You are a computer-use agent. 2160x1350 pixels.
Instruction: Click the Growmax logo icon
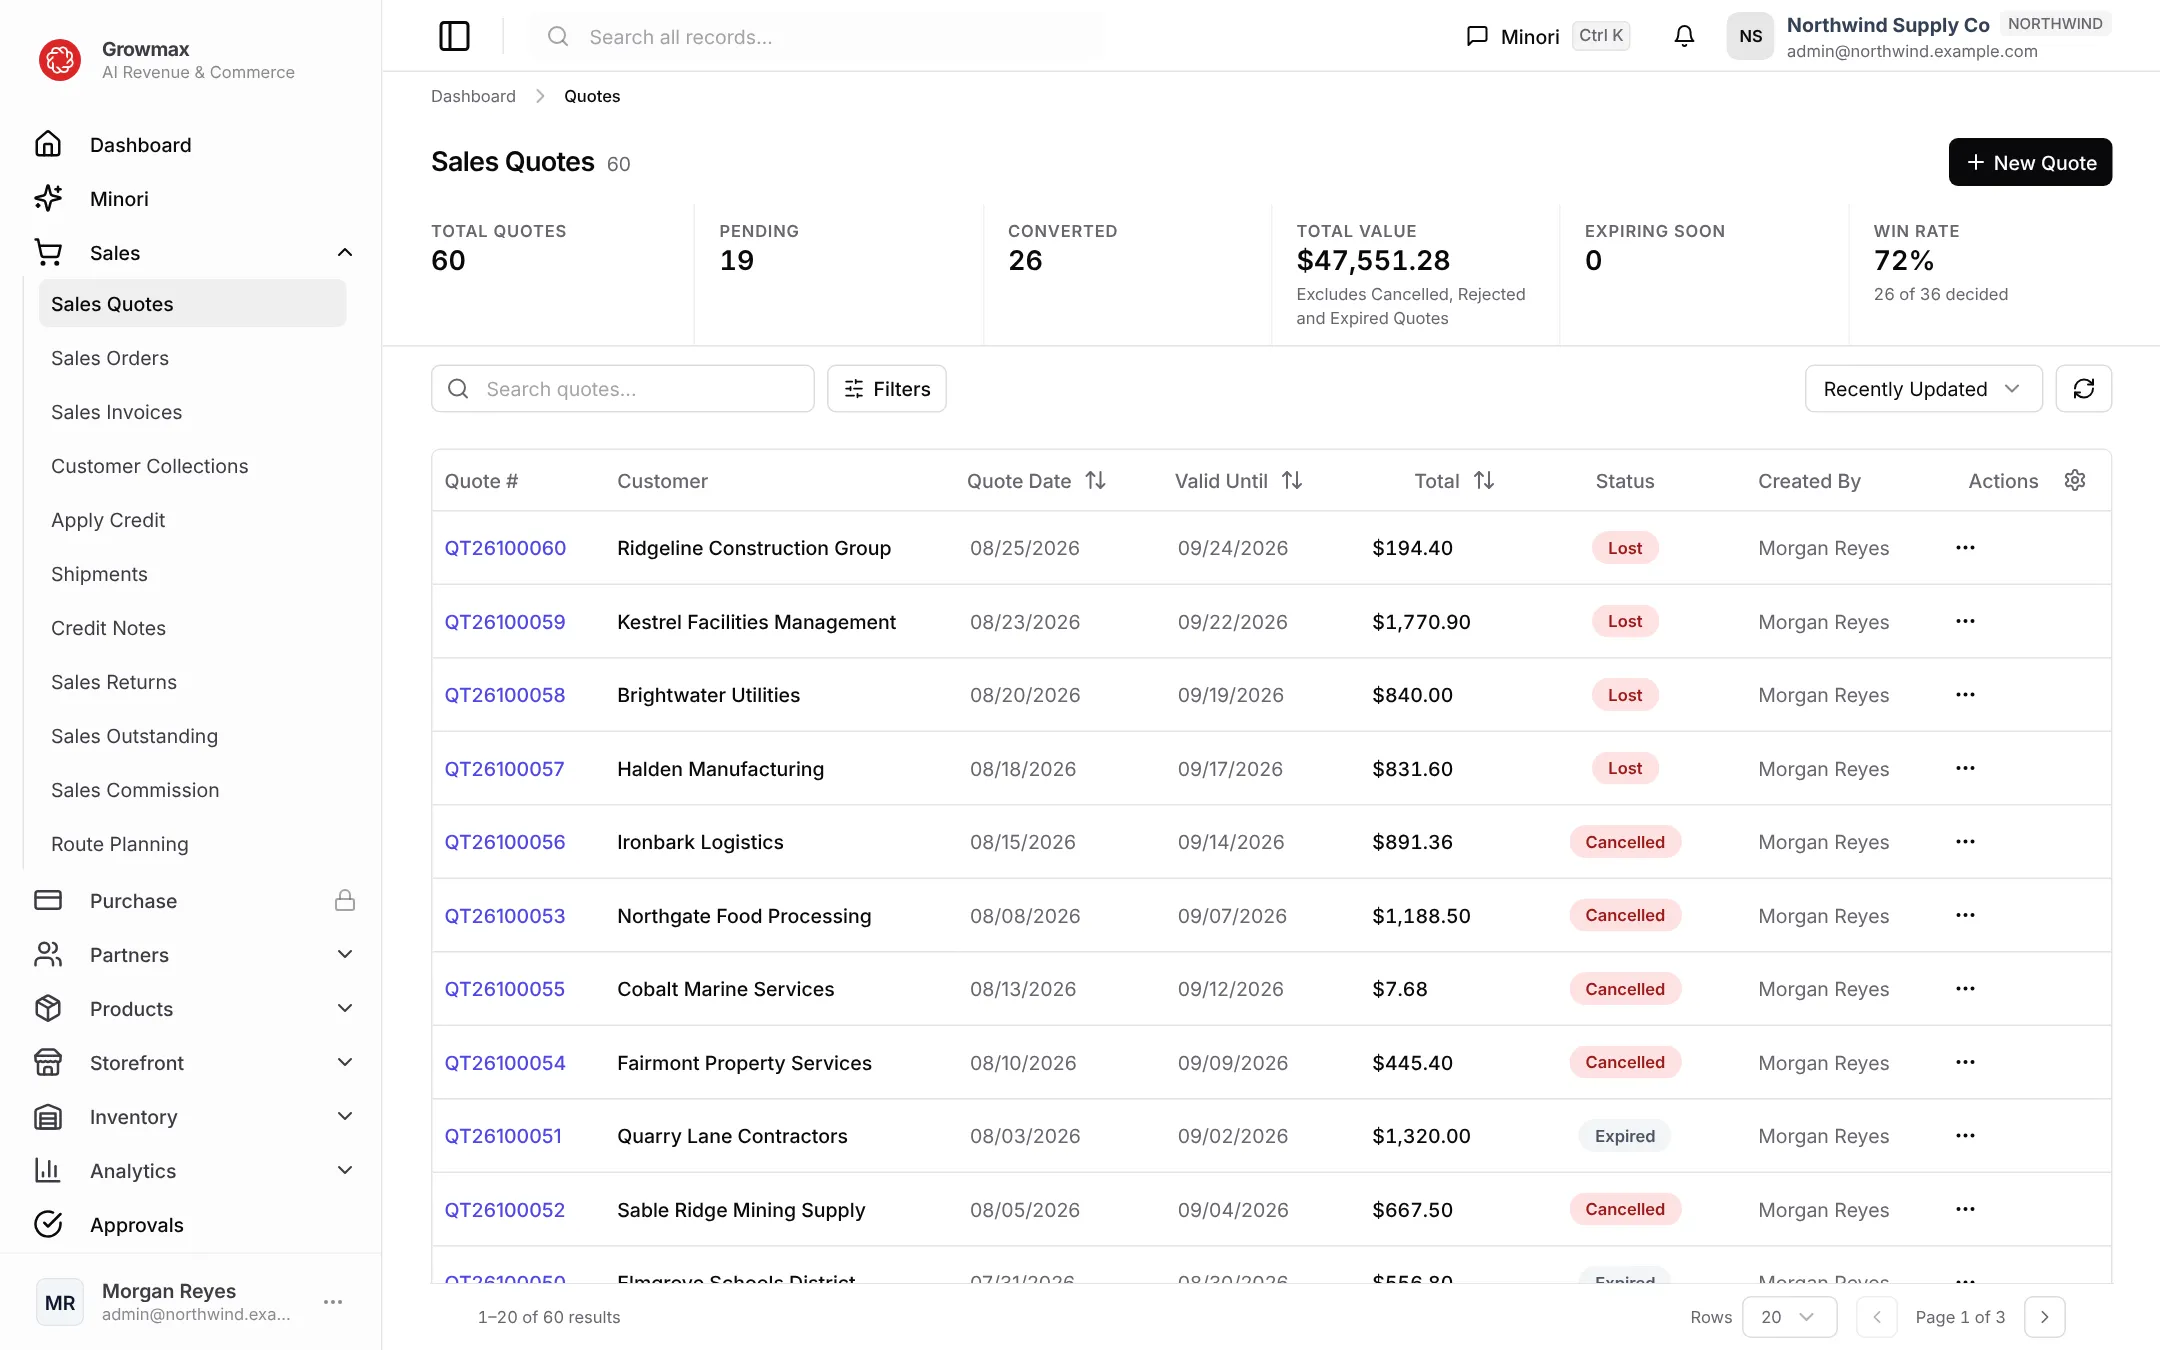(x=59, y=60)
